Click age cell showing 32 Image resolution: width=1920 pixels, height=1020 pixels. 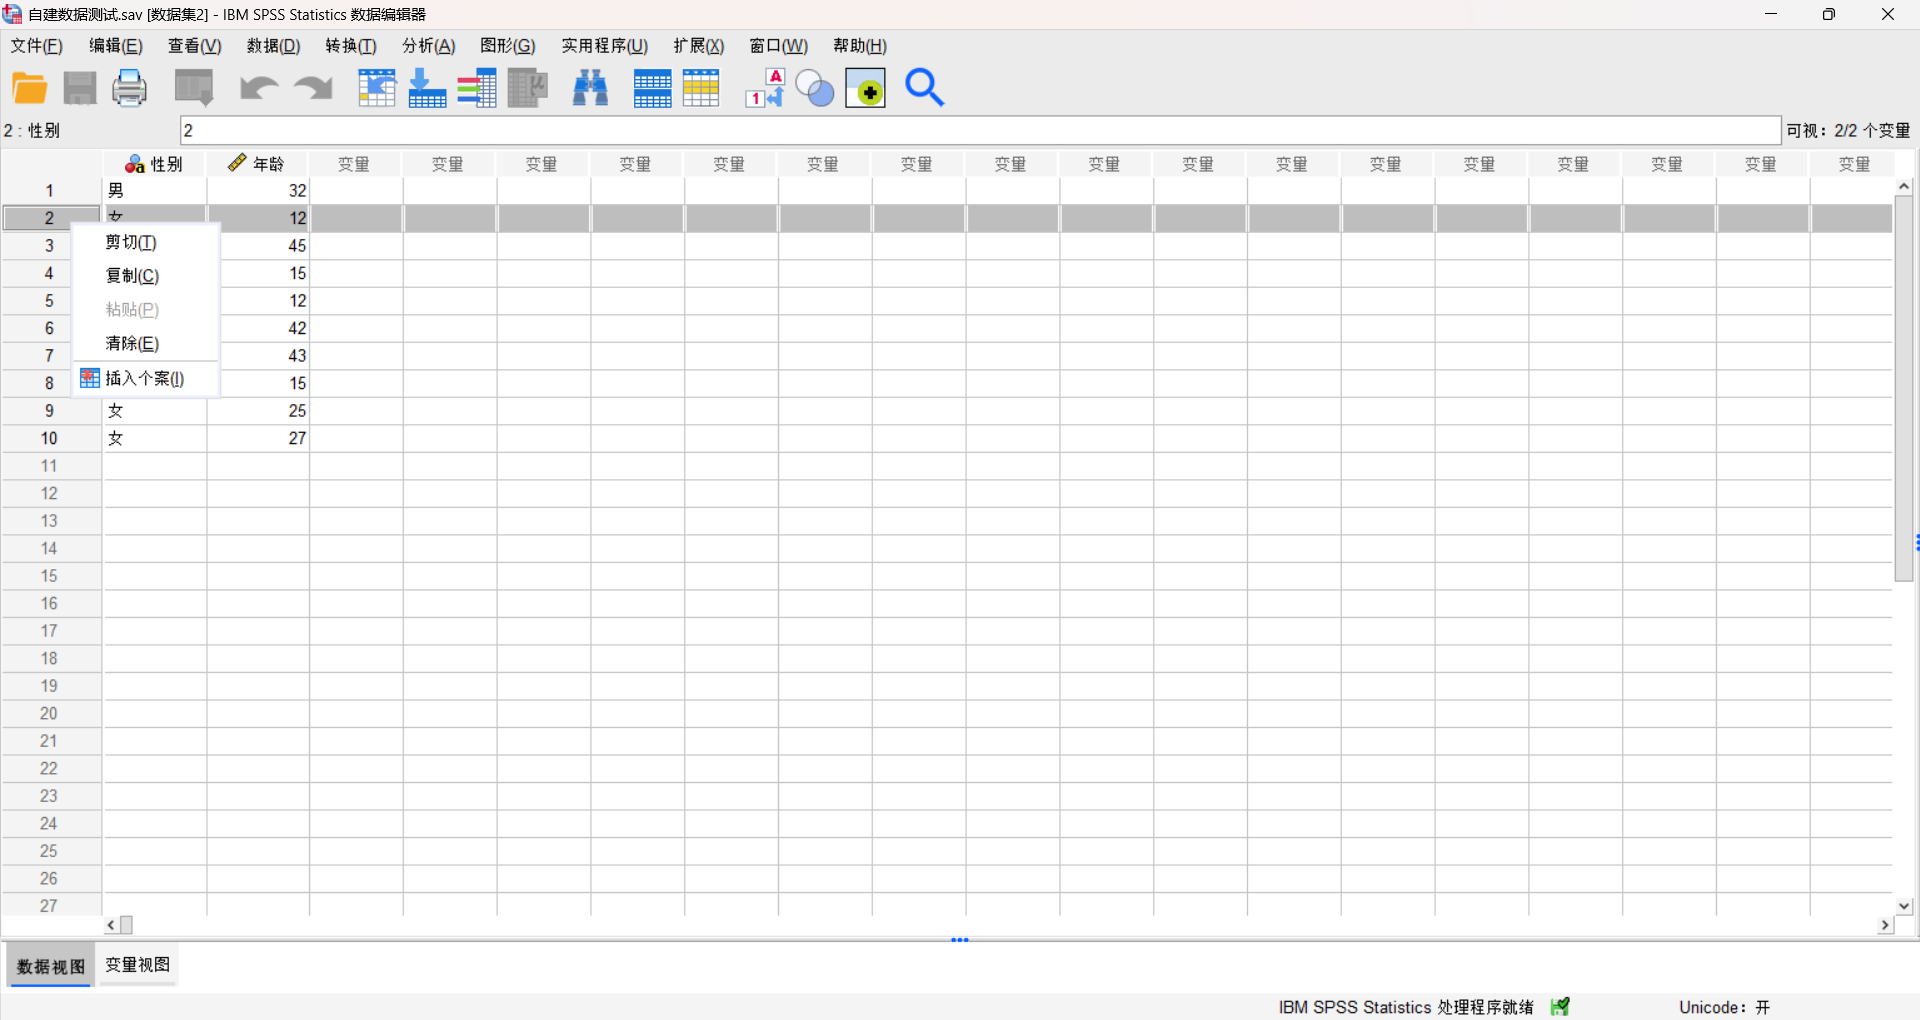(258, 191)
